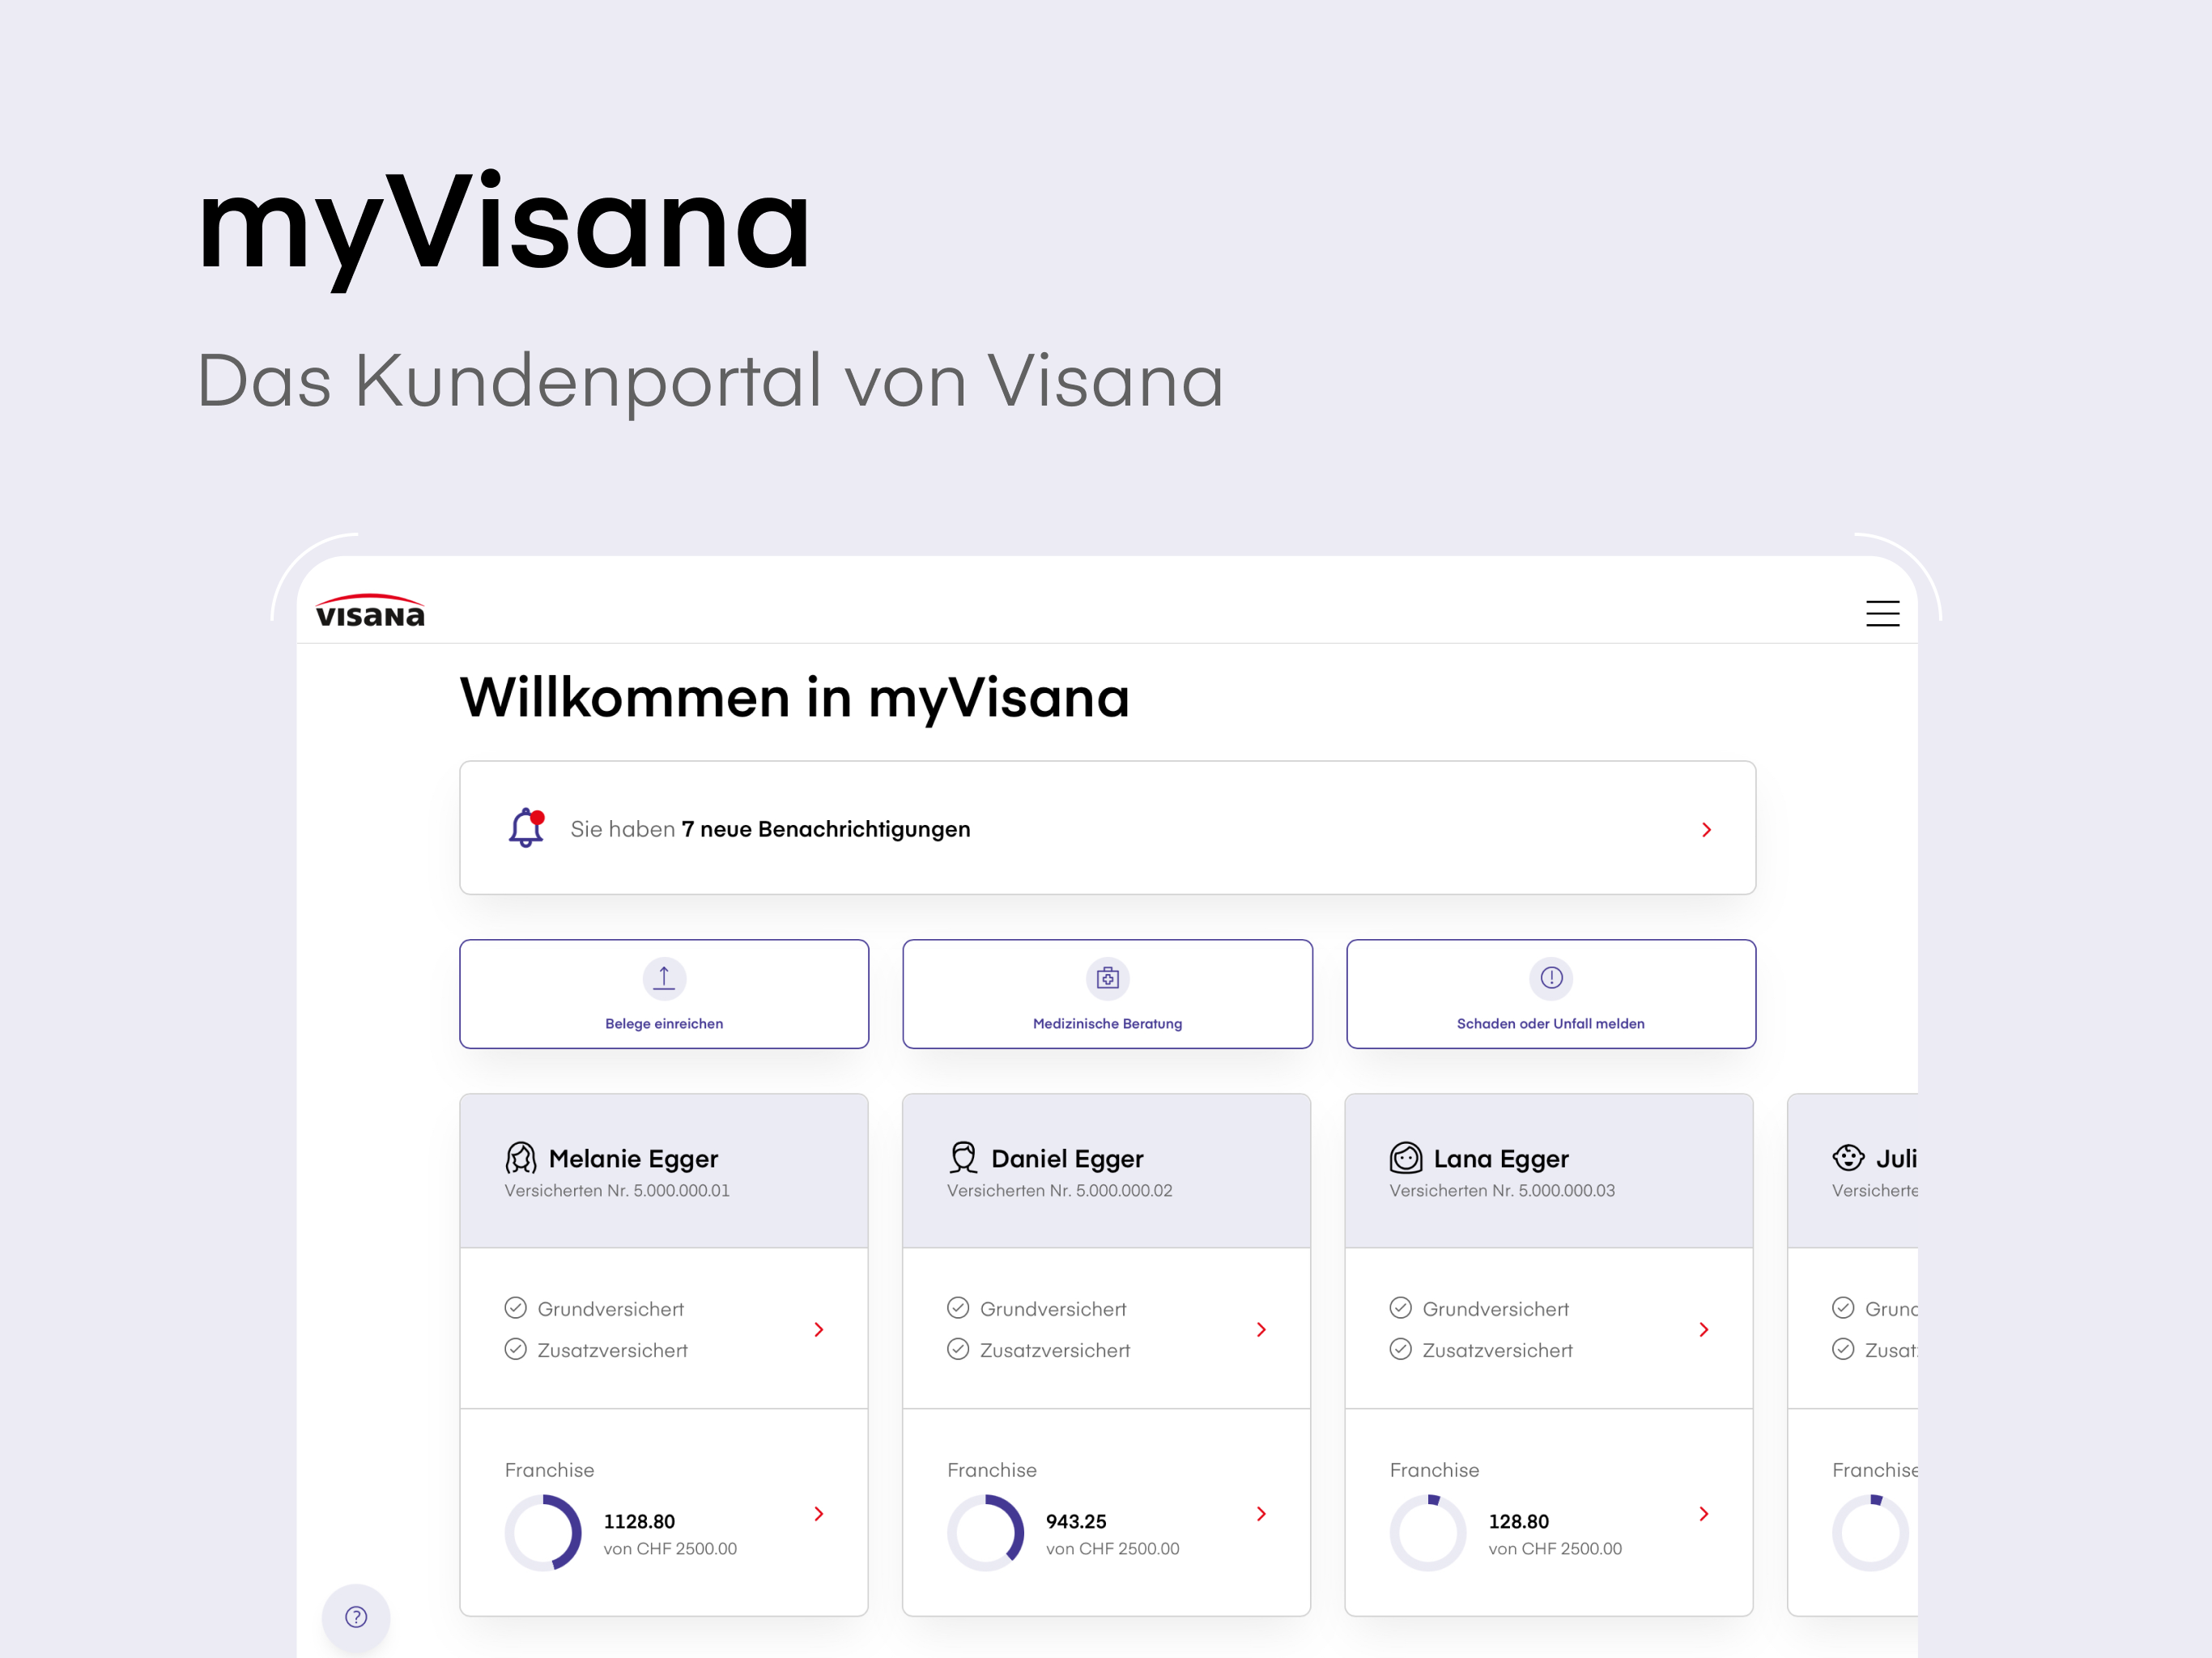Click Melanie Egger's avatar icon
Image resolution: width=2212 pixels, height=1658 pixels.
coord(521,1158)
